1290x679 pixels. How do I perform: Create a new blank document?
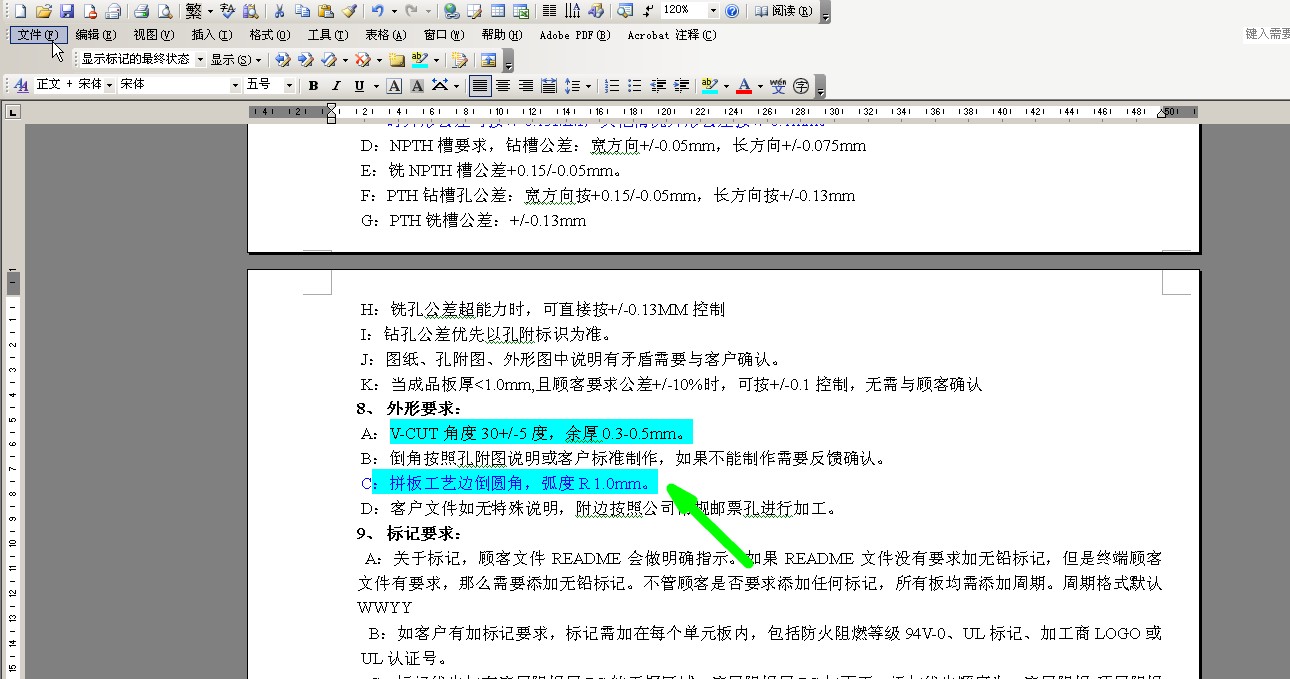(x=19, y=11)
